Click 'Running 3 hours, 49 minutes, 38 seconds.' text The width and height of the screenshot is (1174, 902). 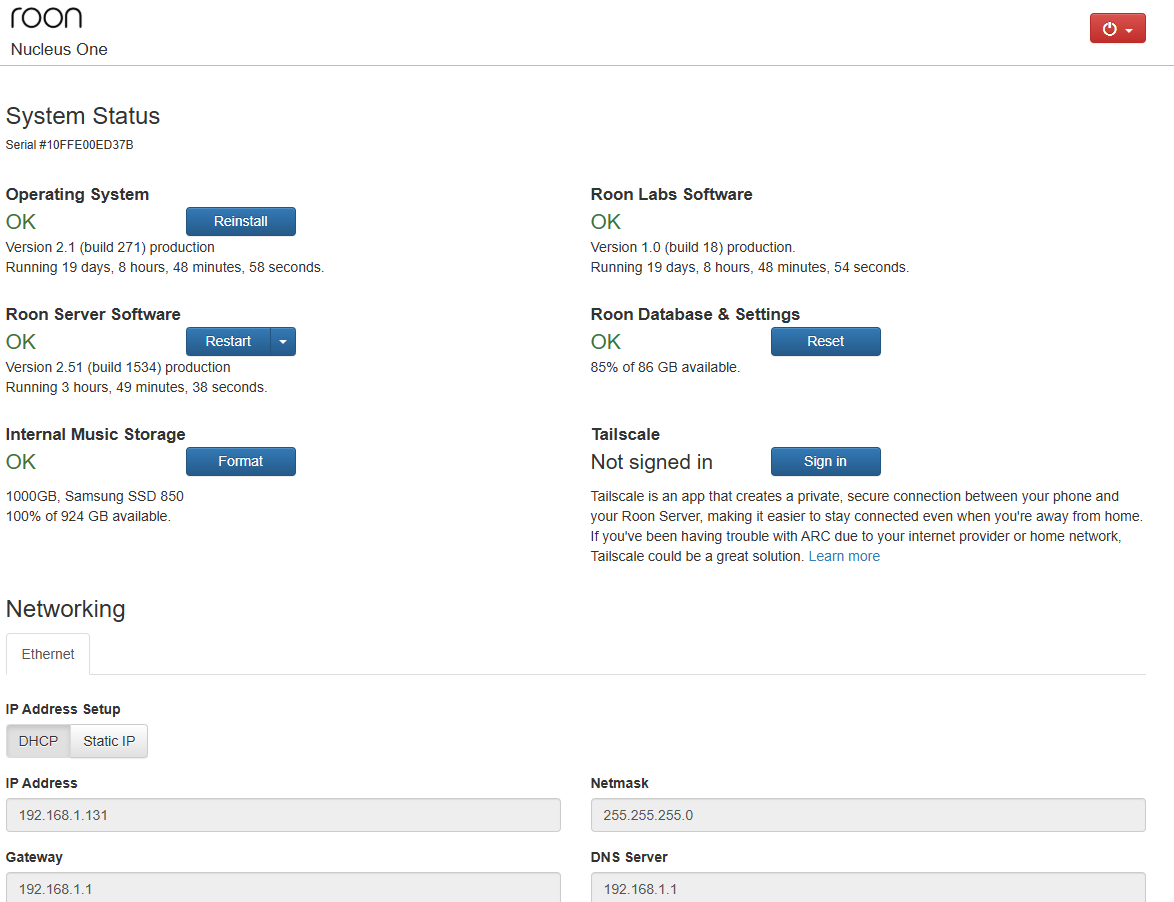coord(136,387)
